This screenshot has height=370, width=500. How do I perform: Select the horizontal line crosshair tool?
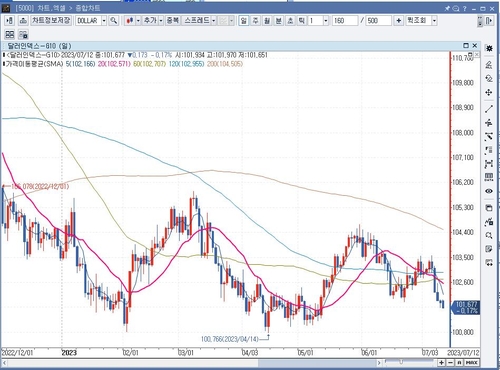coord(489,122)
